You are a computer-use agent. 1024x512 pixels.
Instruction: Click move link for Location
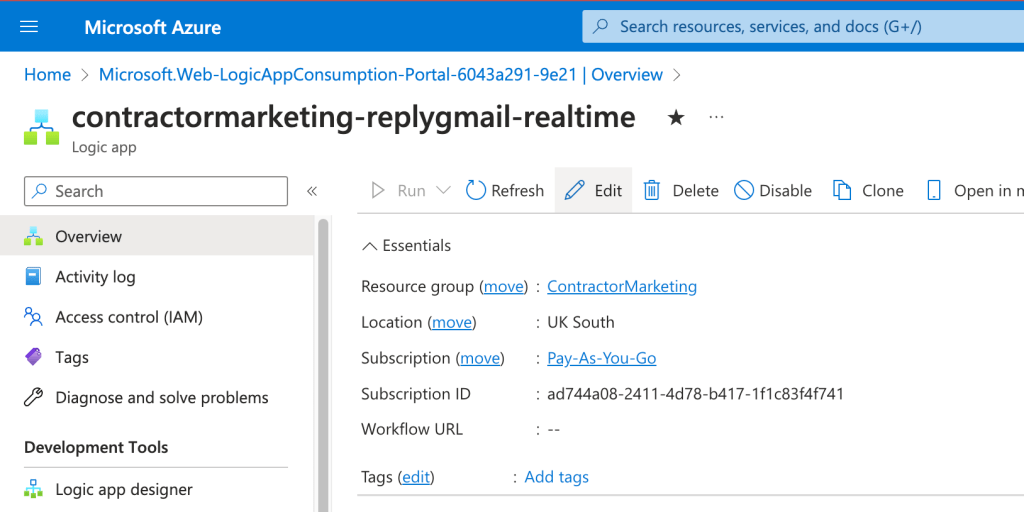(x=452, y=323)
